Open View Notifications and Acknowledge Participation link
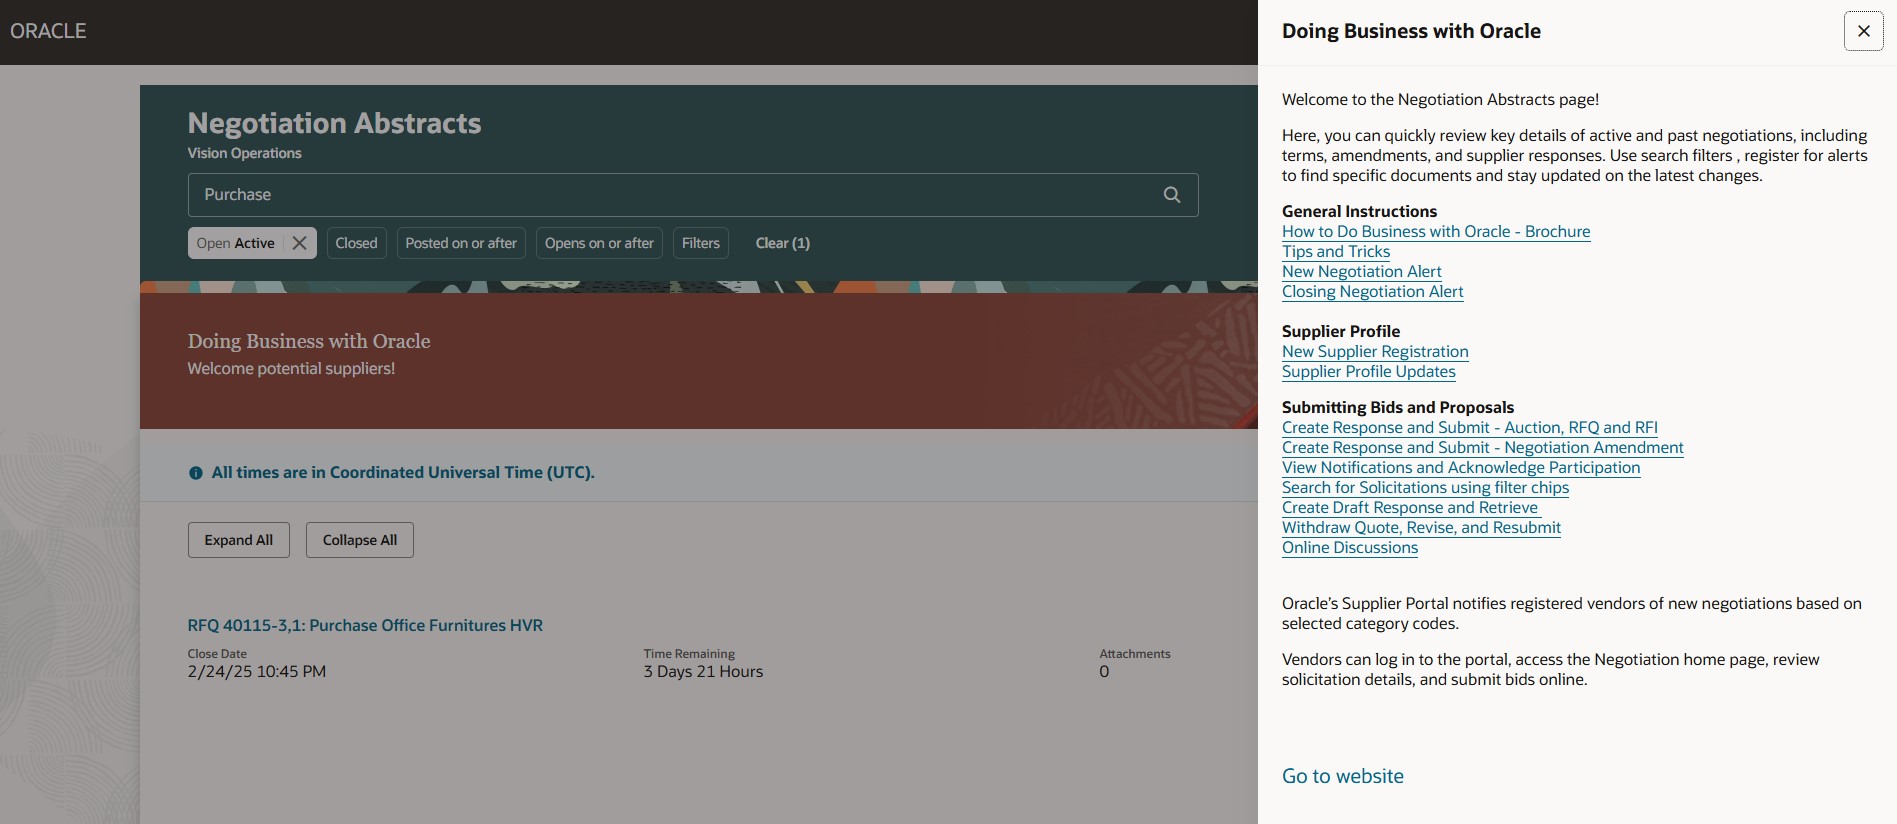This screenshot has height=824, width=1897. [x=1461, y=467]
